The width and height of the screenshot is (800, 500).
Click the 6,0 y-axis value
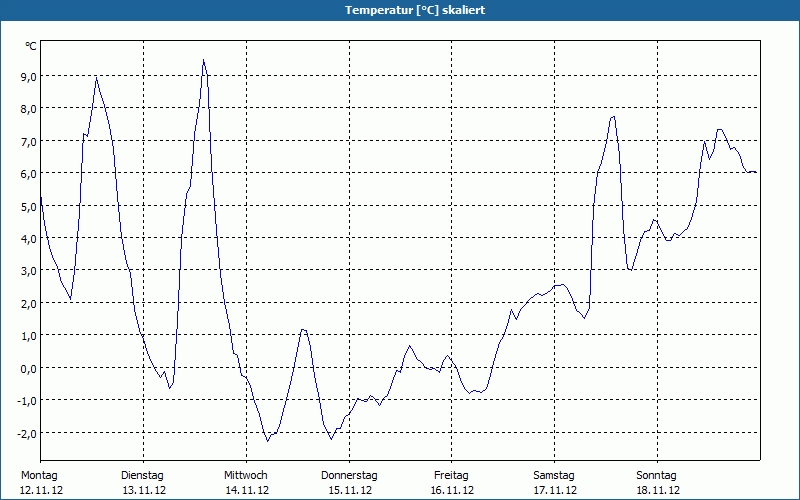[27, 174]
